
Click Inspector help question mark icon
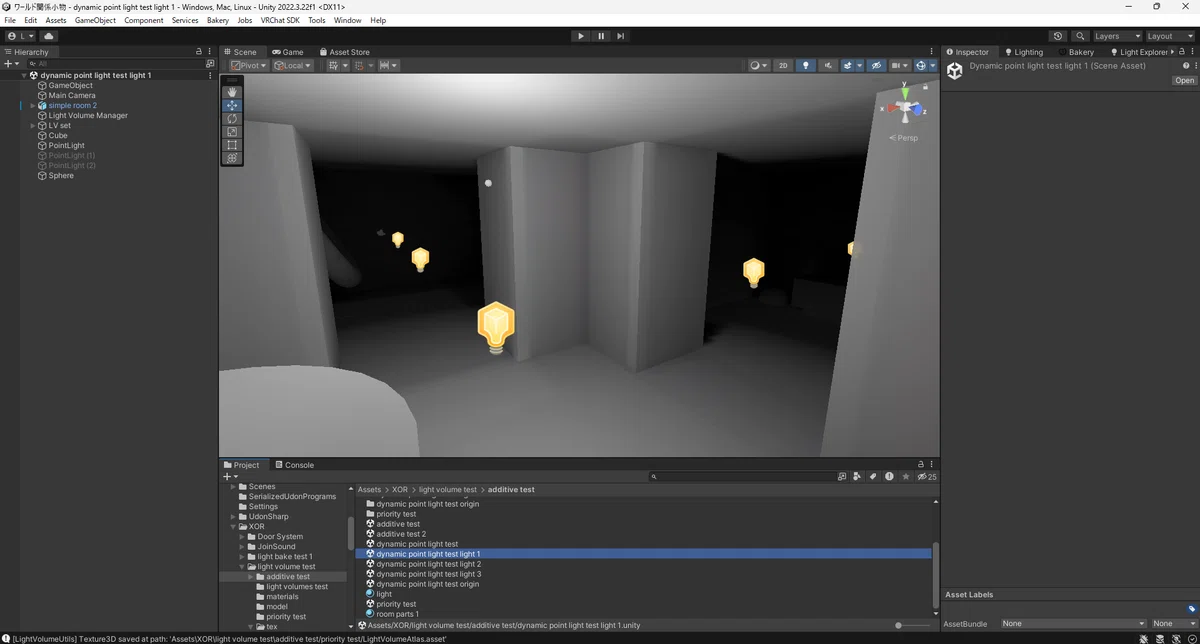pyautogui.click(x=1186, y=66)
